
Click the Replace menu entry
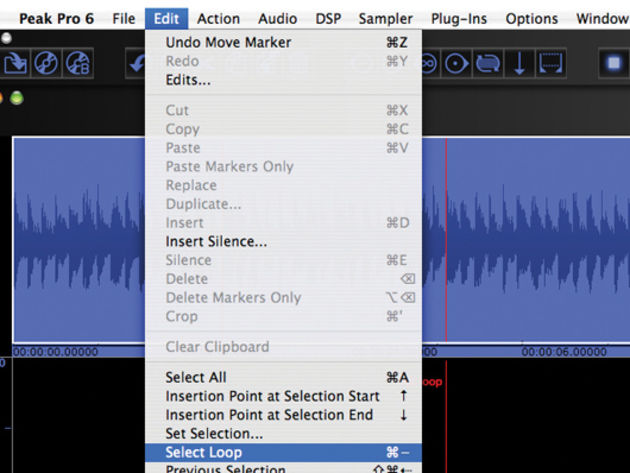pyautogui.click(x=283, y=185)
